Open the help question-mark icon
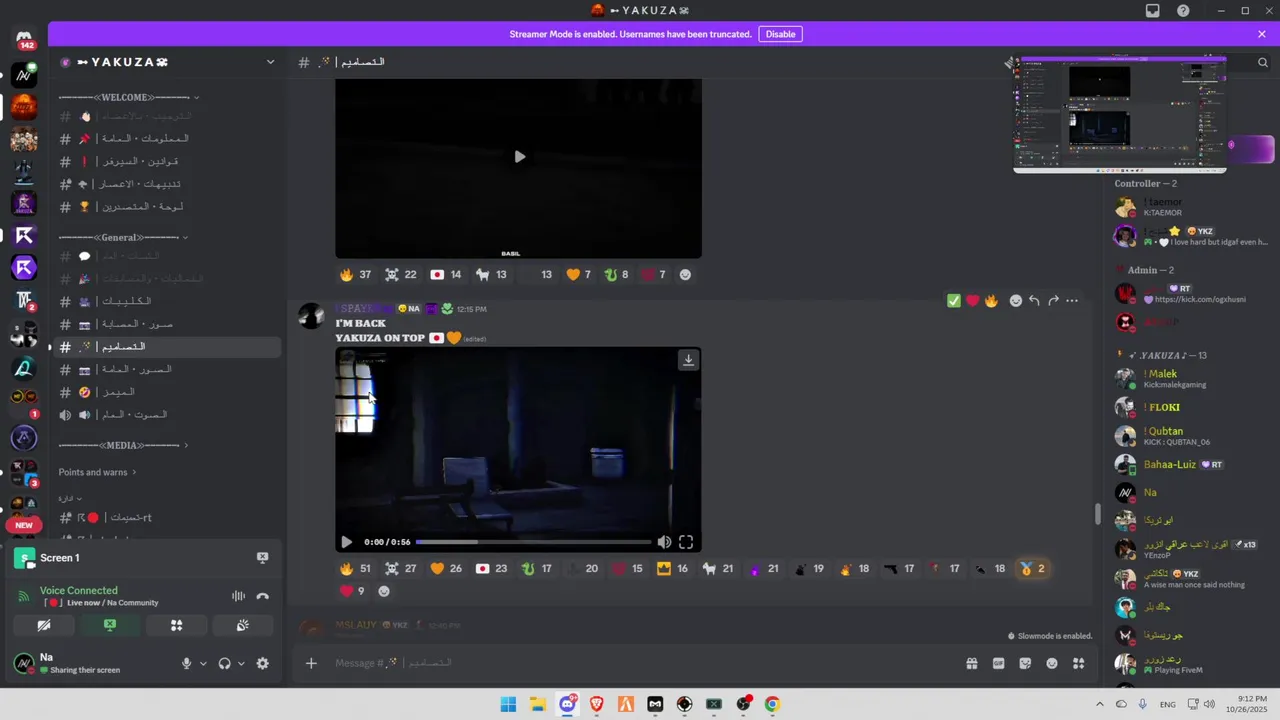The width and height of the screenshot is (1280, 720). click(1183, 10)
